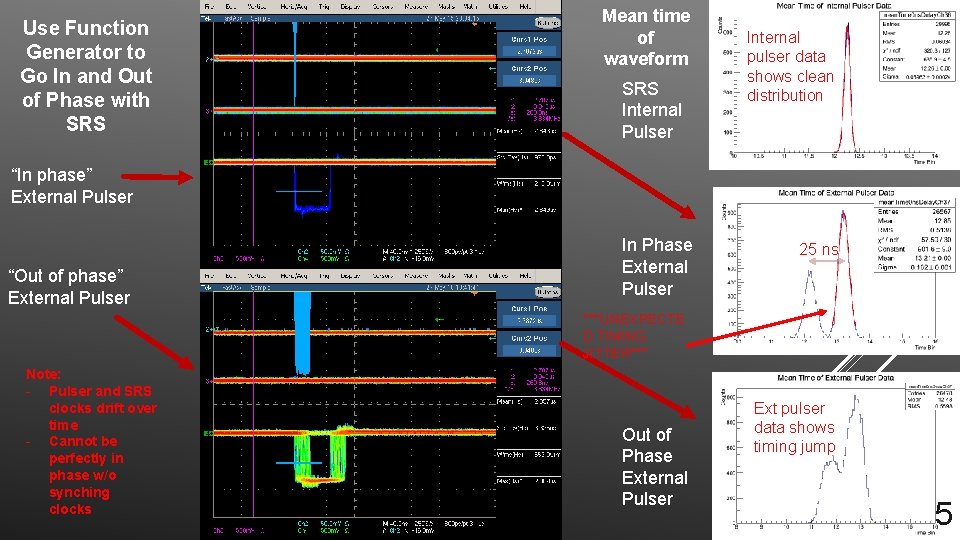Open File menu in bottom oscilloscope window

(x=209, y=276)
